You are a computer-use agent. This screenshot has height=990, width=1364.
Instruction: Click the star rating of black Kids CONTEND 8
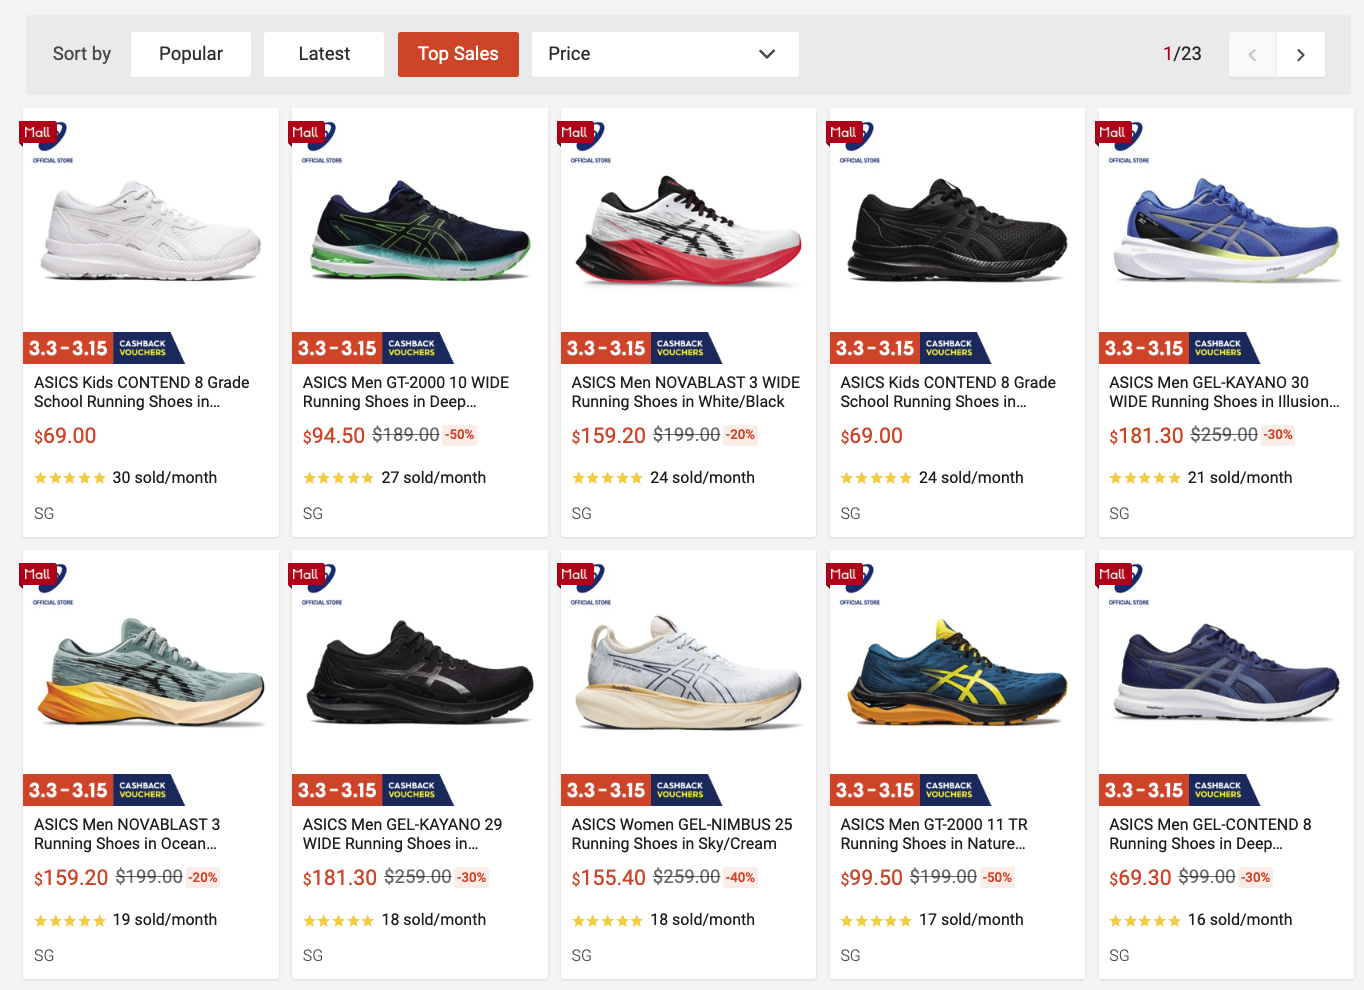pos(876,479)
